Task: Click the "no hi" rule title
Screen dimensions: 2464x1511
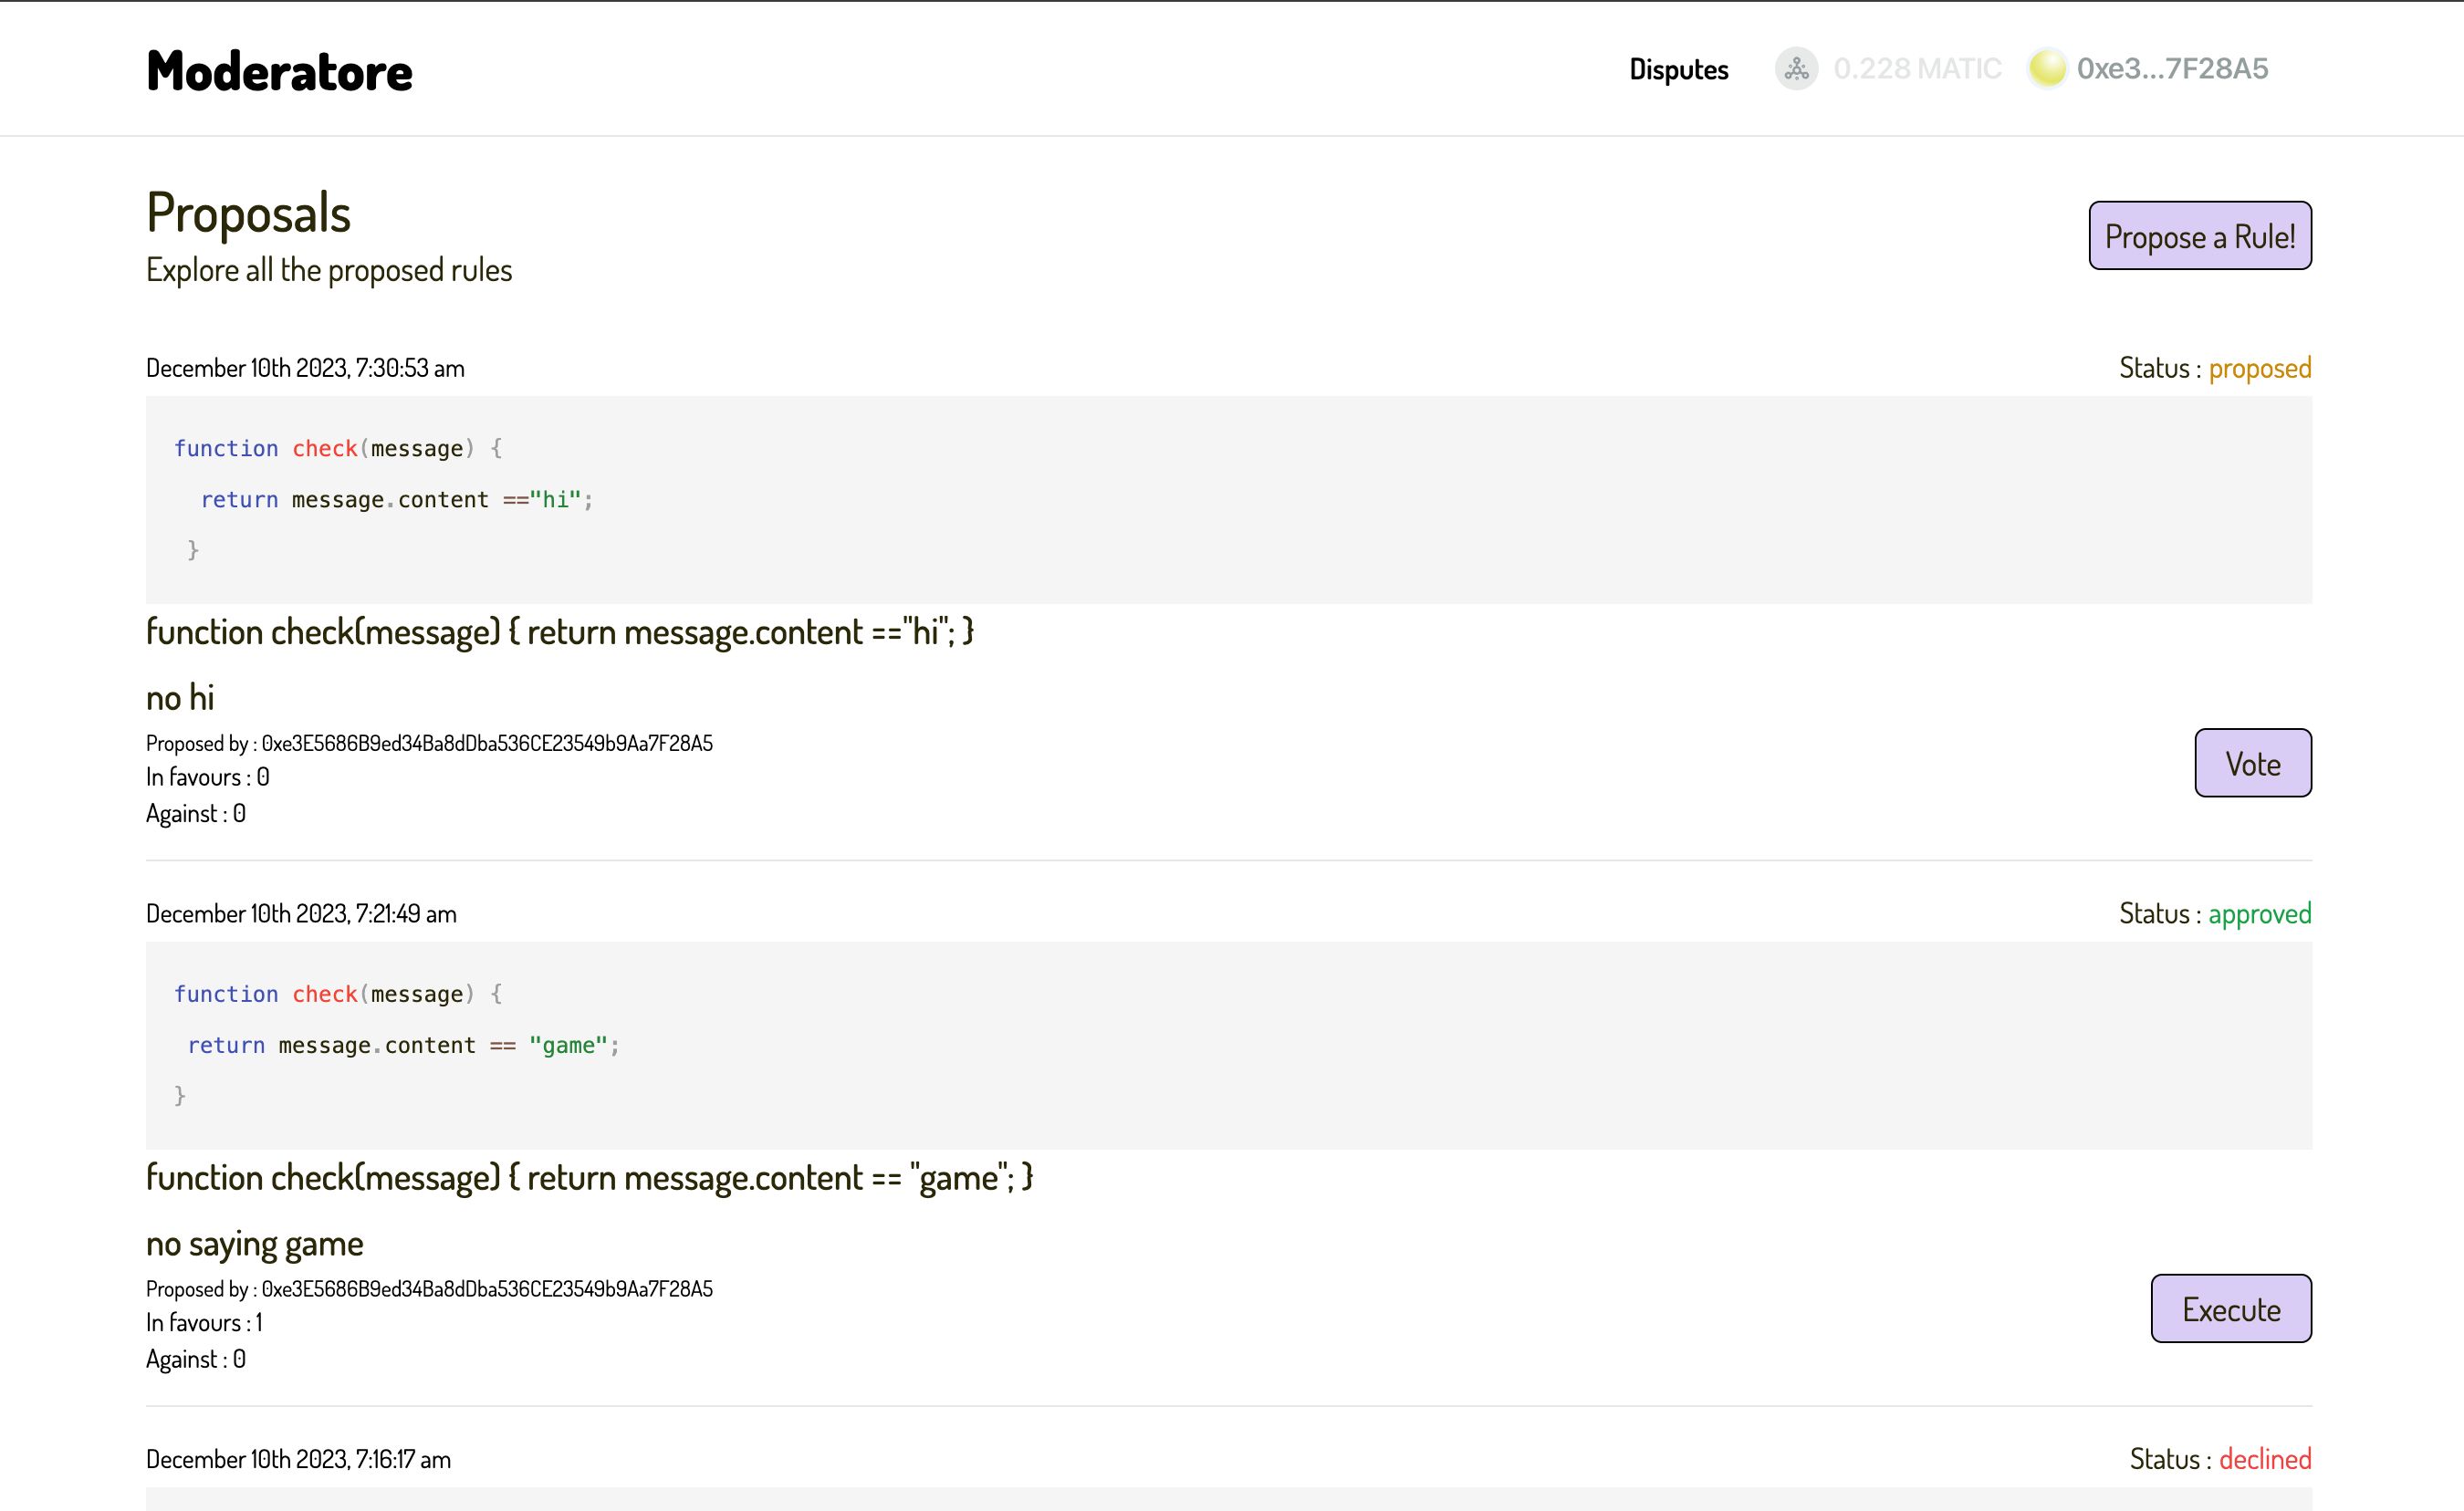Action: [x=180, y=698]
